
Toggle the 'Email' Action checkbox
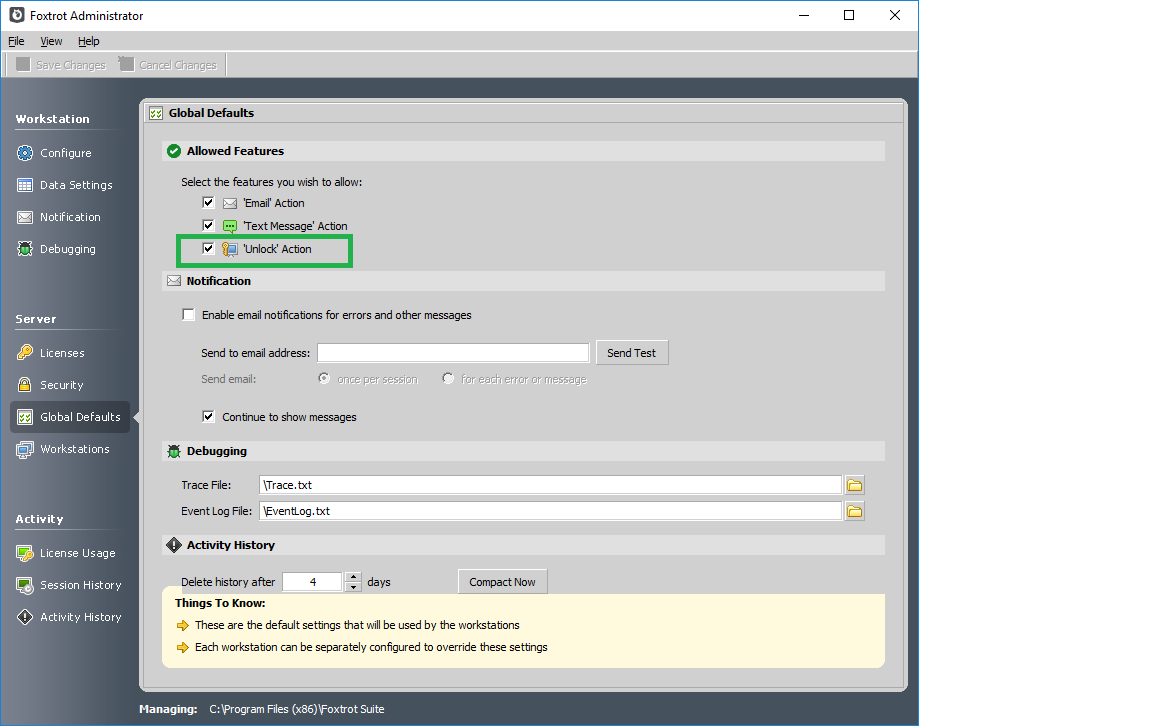(209, 203)
